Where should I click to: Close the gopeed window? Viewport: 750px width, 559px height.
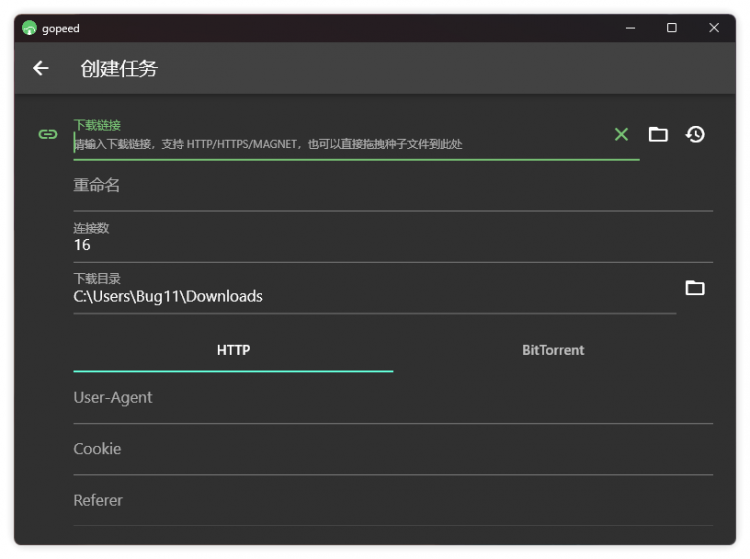714,28
